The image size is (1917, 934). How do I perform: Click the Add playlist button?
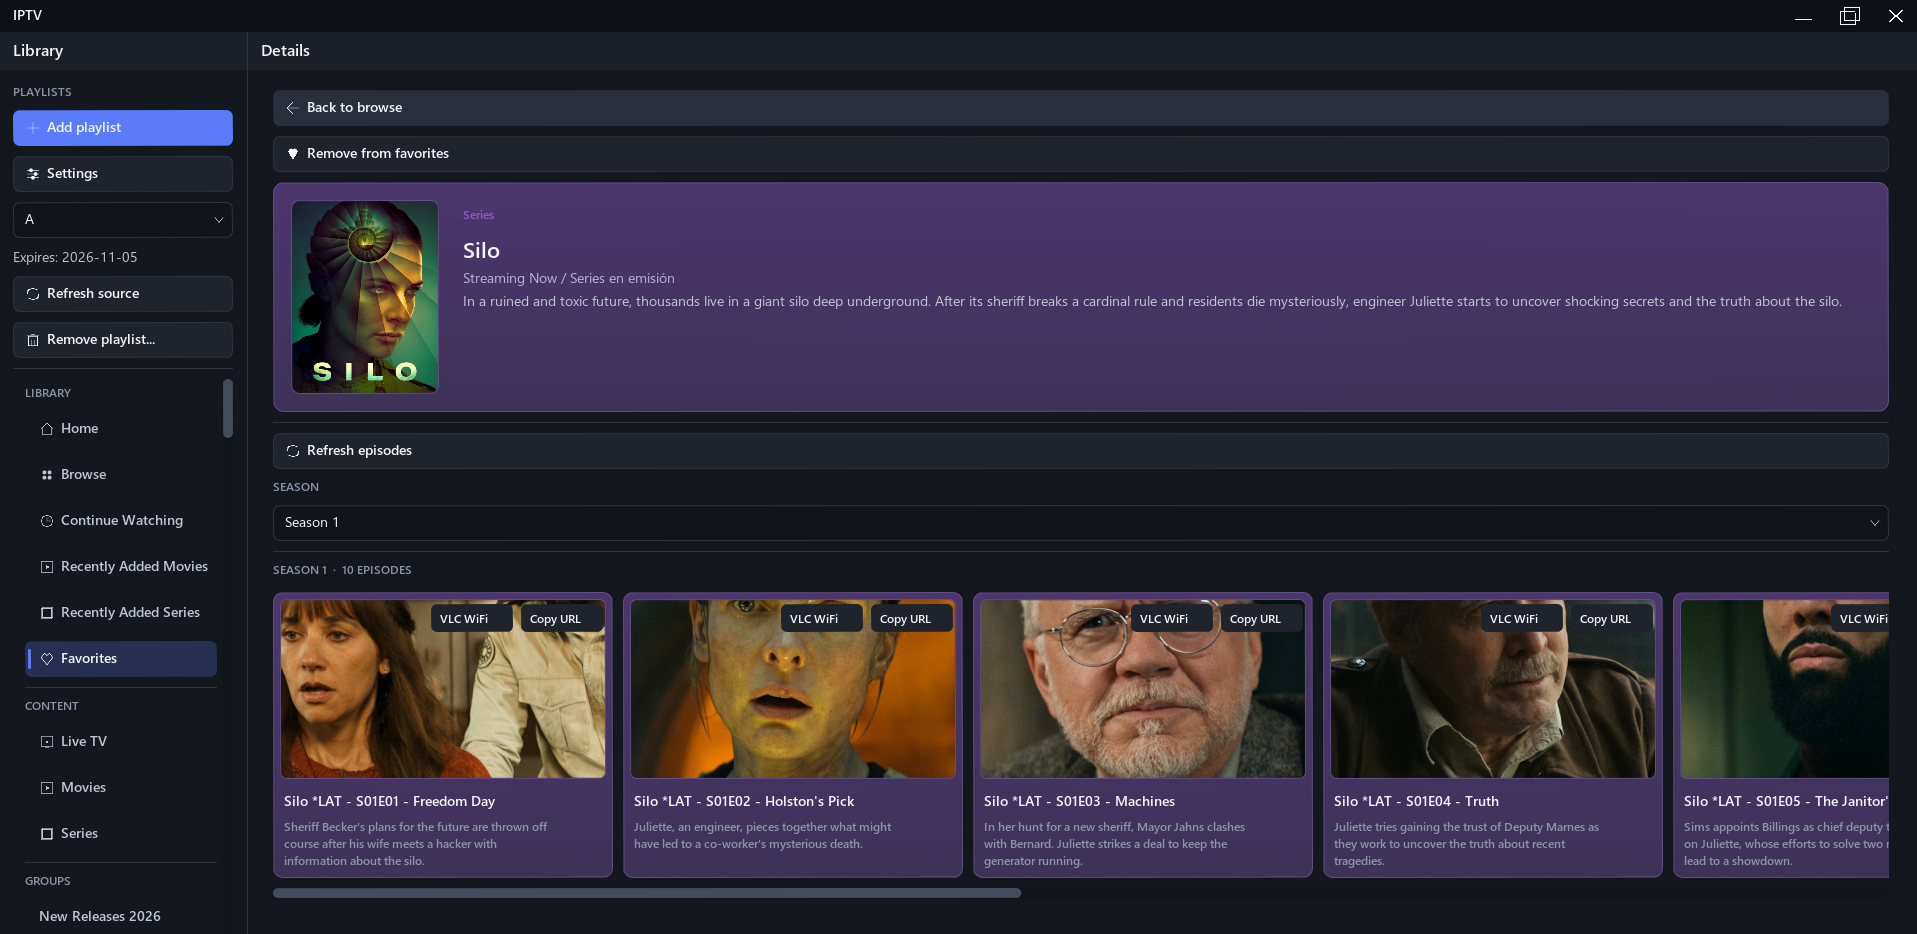(x=123, y=128)
